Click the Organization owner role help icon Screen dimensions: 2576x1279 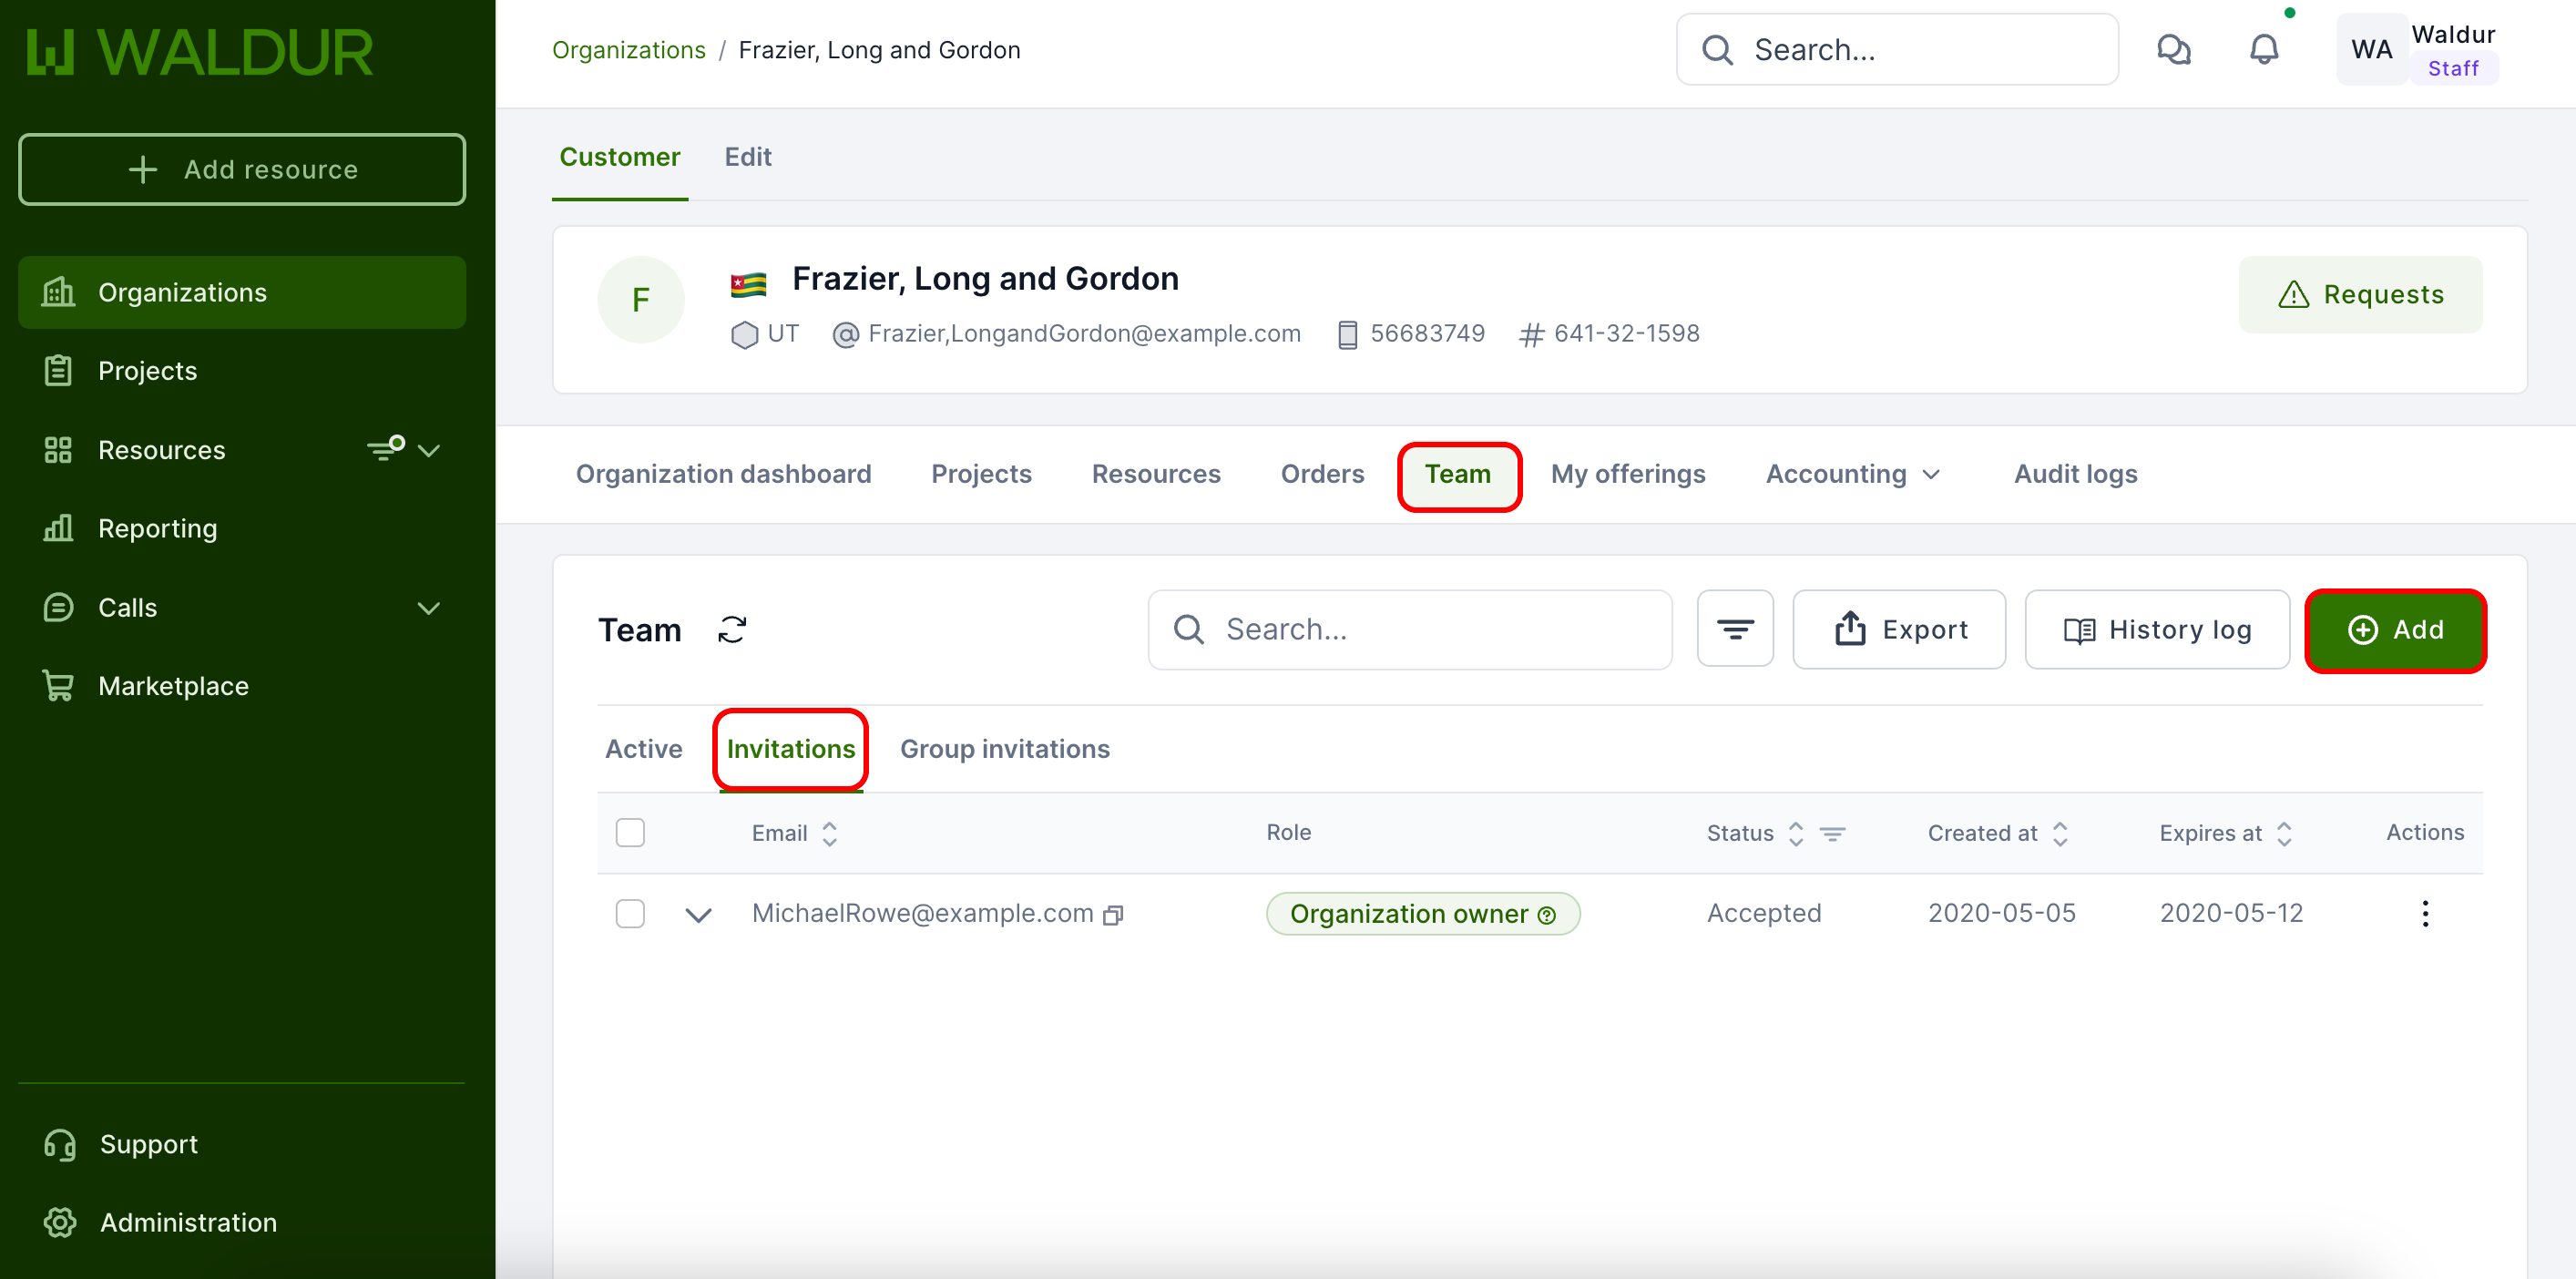(x=1546, y=915)
